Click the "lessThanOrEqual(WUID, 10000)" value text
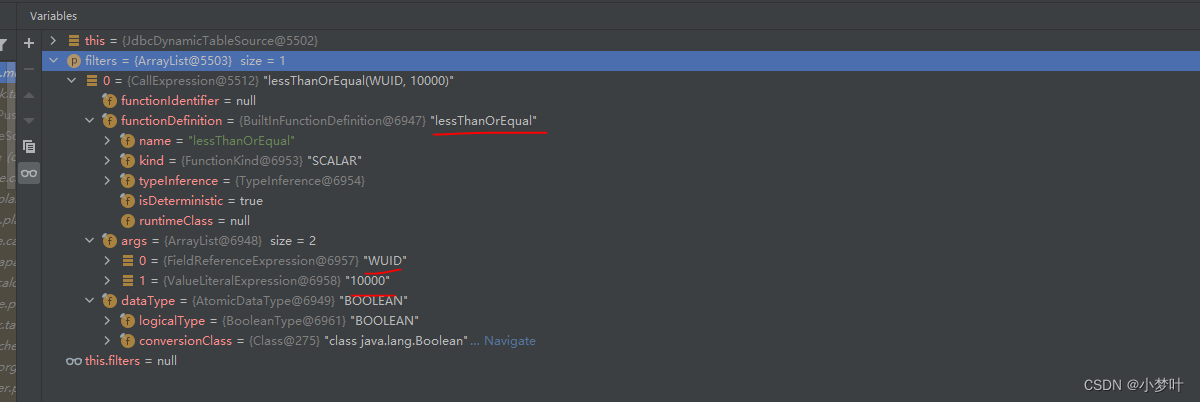The image size is (1200, 402). point(359,81)
